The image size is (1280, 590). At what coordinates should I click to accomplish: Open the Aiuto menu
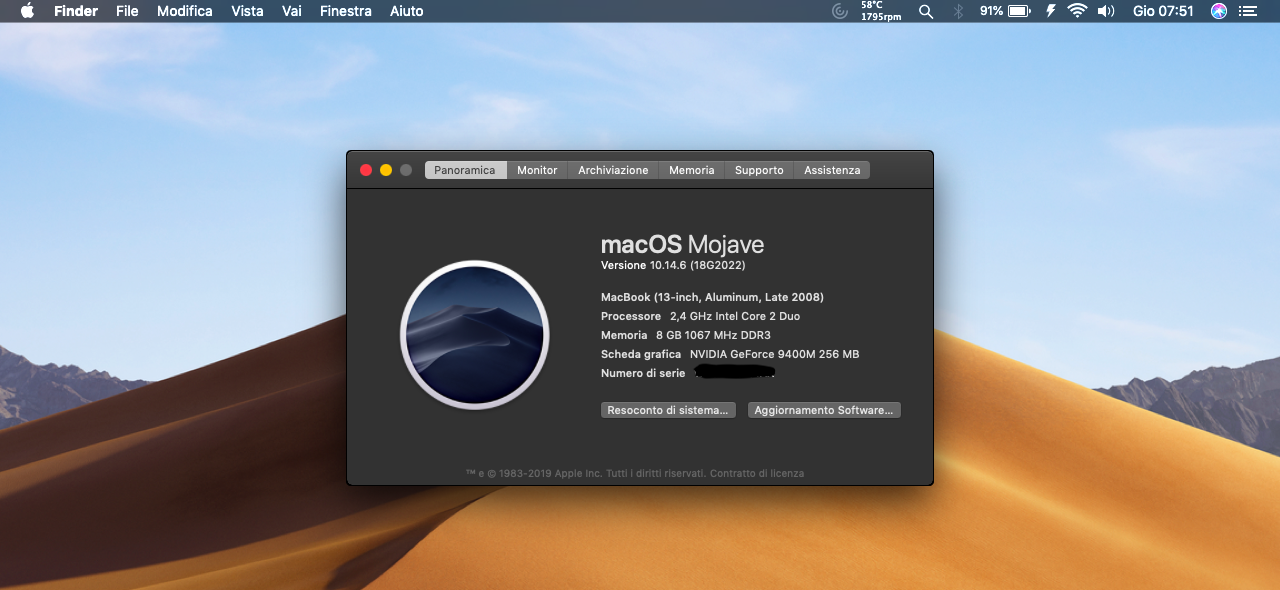pyautogui.click(x=407, y=11)
